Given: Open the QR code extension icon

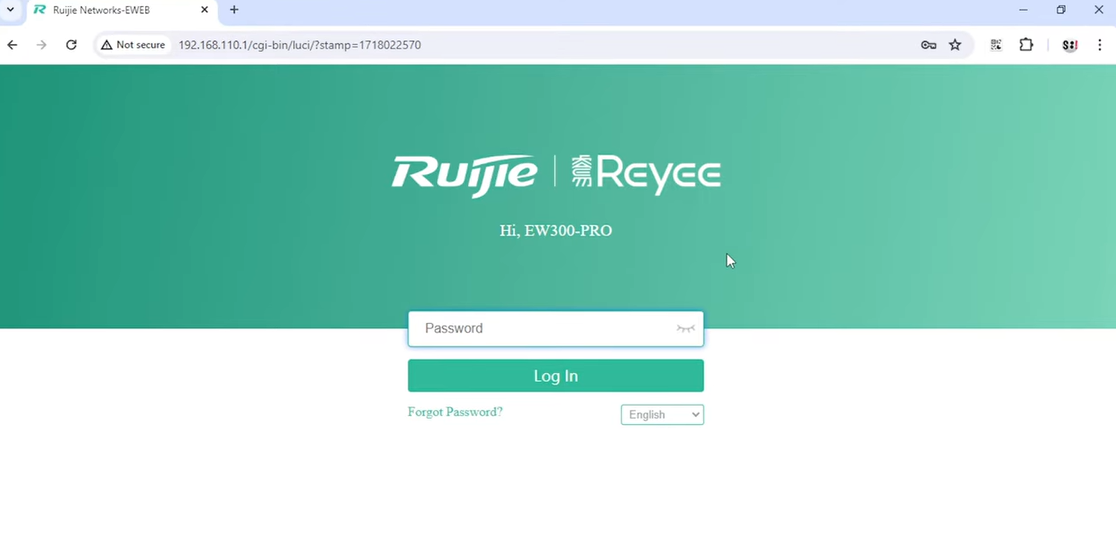Looking at the screenshot, I should point(996,45).
